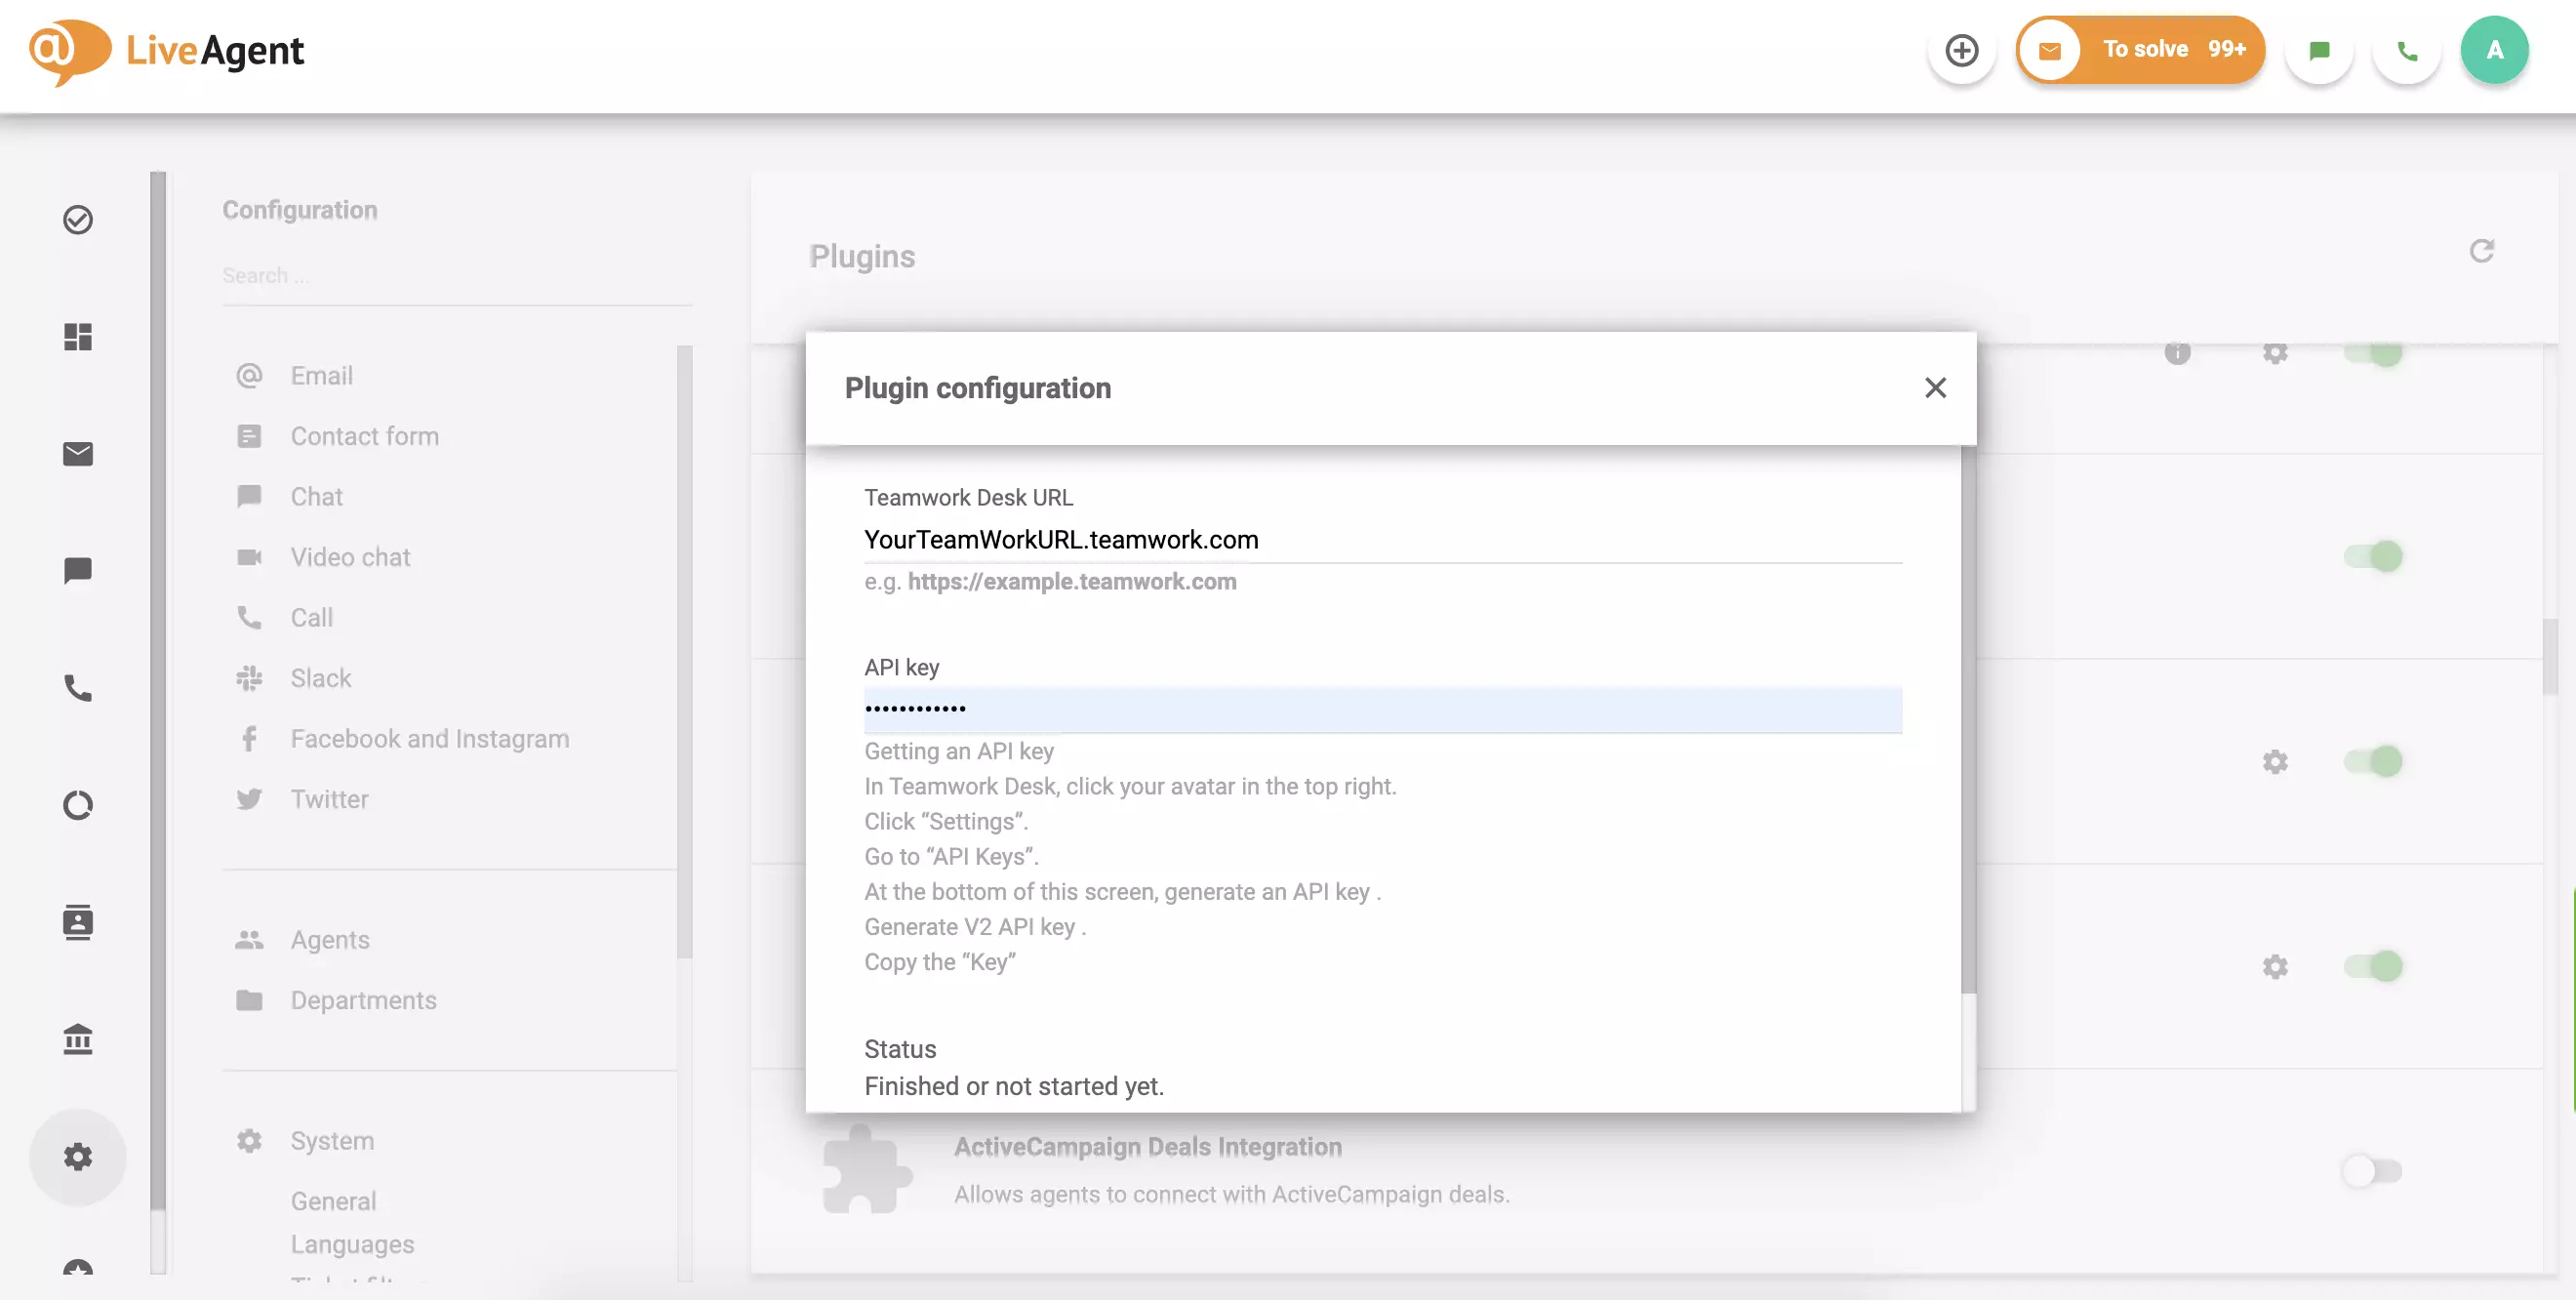
Task: Open Configuration via the gear sidebar icon
Action: (x=77, y=1156)
